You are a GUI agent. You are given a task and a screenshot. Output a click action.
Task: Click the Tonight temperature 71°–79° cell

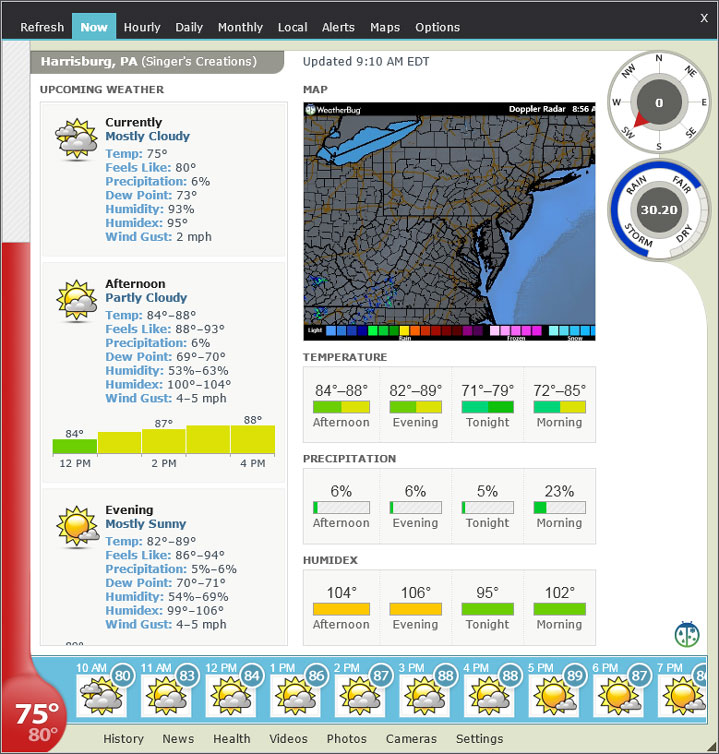[488, 405]
